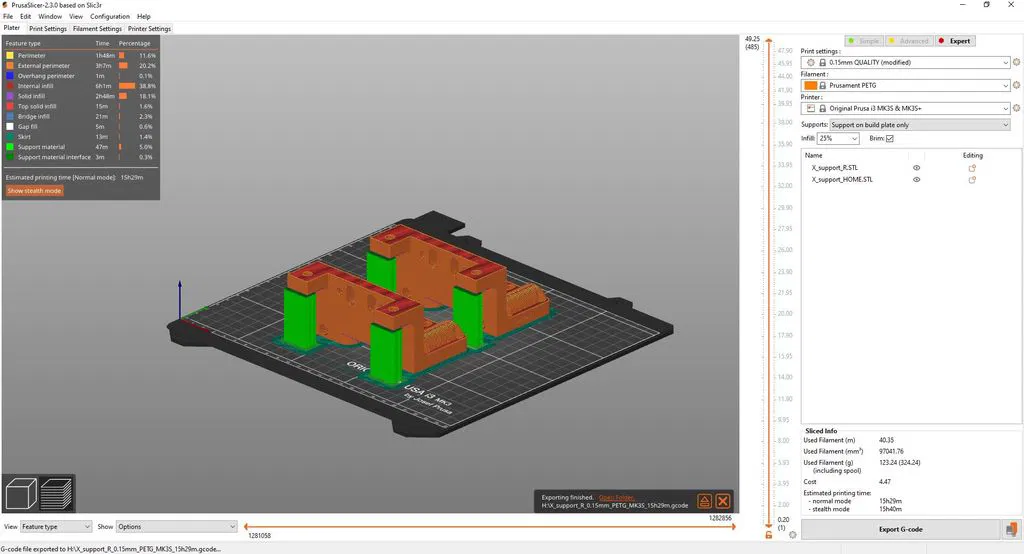The image size is (1024, 554).
Task: Click the Show stealth mode button
Action: (x=35, y=191)
